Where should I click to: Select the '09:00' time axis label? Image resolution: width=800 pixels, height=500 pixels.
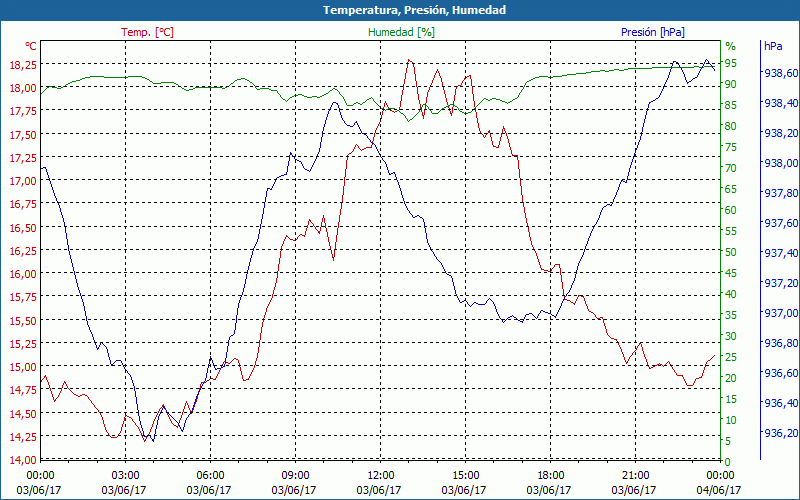tap(295, 475)
